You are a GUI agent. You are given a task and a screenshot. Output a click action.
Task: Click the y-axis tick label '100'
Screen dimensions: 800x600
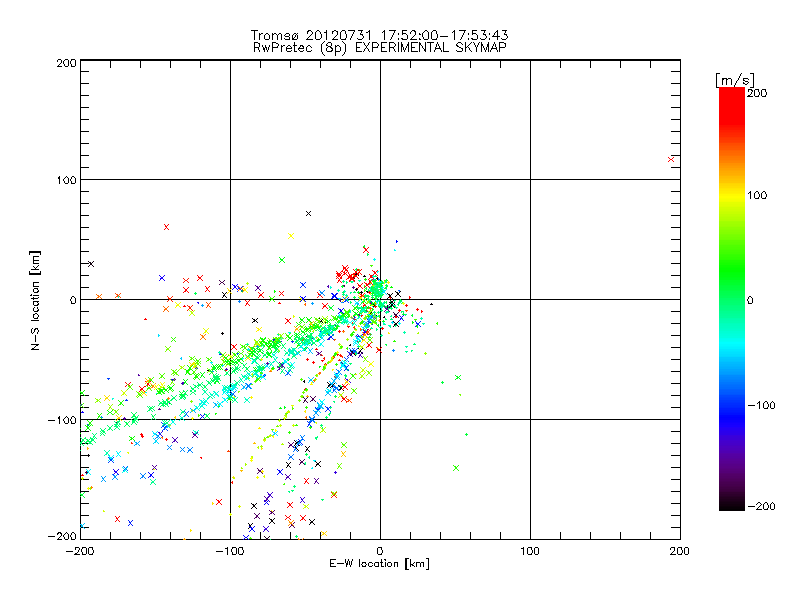click(x=66, y=181)
